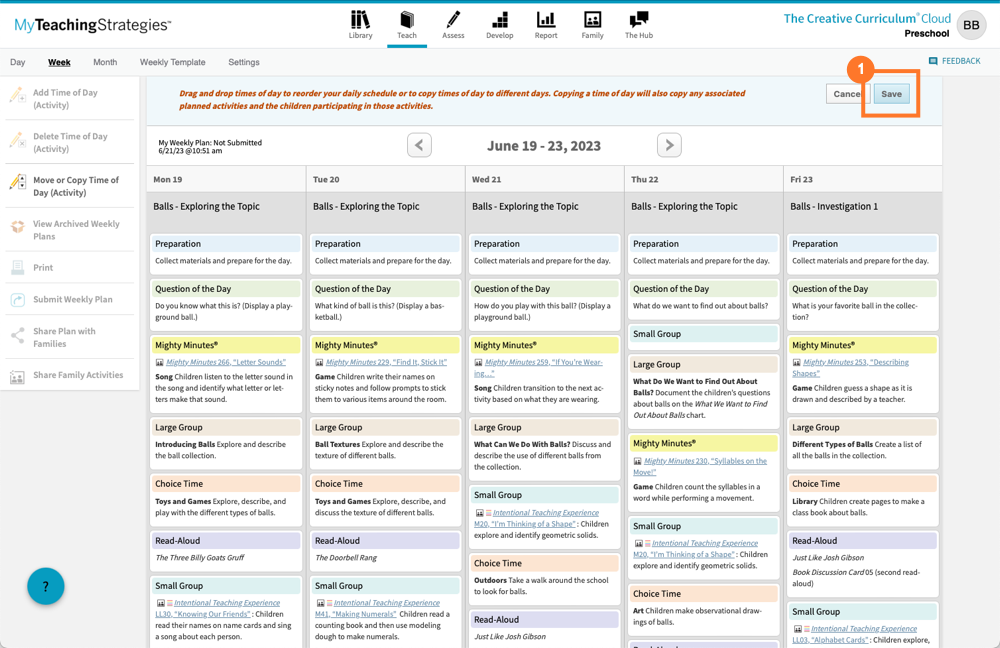Advance to the next week with the arrow

(x=669, y=144)
